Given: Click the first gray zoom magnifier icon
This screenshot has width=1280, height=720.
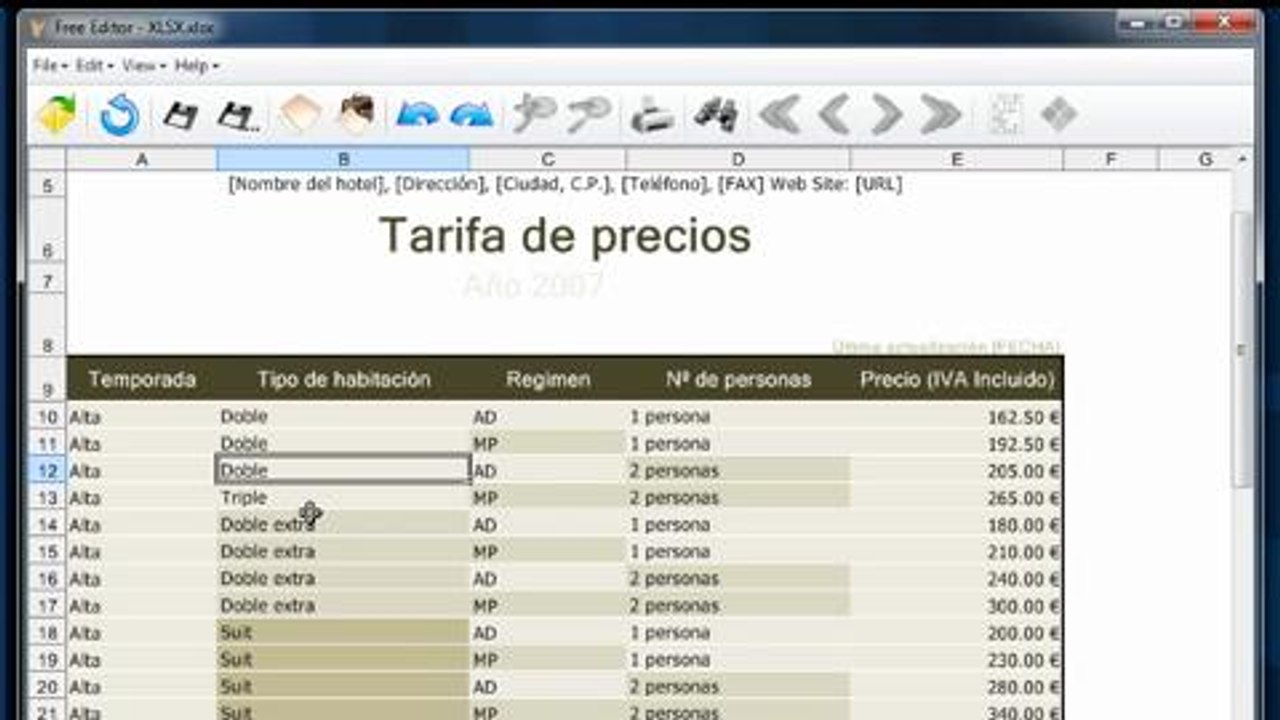Looking at the screenshot, I should pos(534,115).
